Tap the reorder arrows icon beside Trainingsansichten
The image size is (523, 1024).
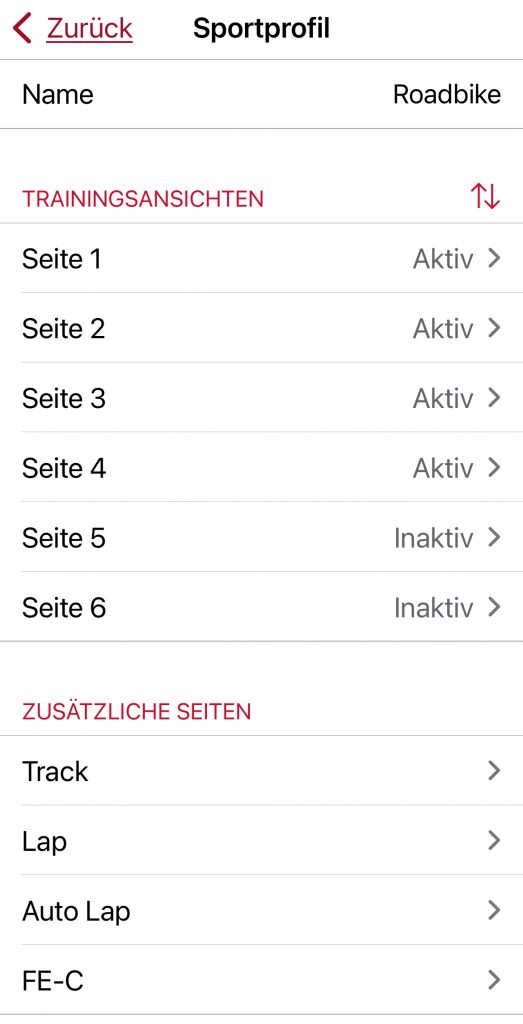[485, 197]
